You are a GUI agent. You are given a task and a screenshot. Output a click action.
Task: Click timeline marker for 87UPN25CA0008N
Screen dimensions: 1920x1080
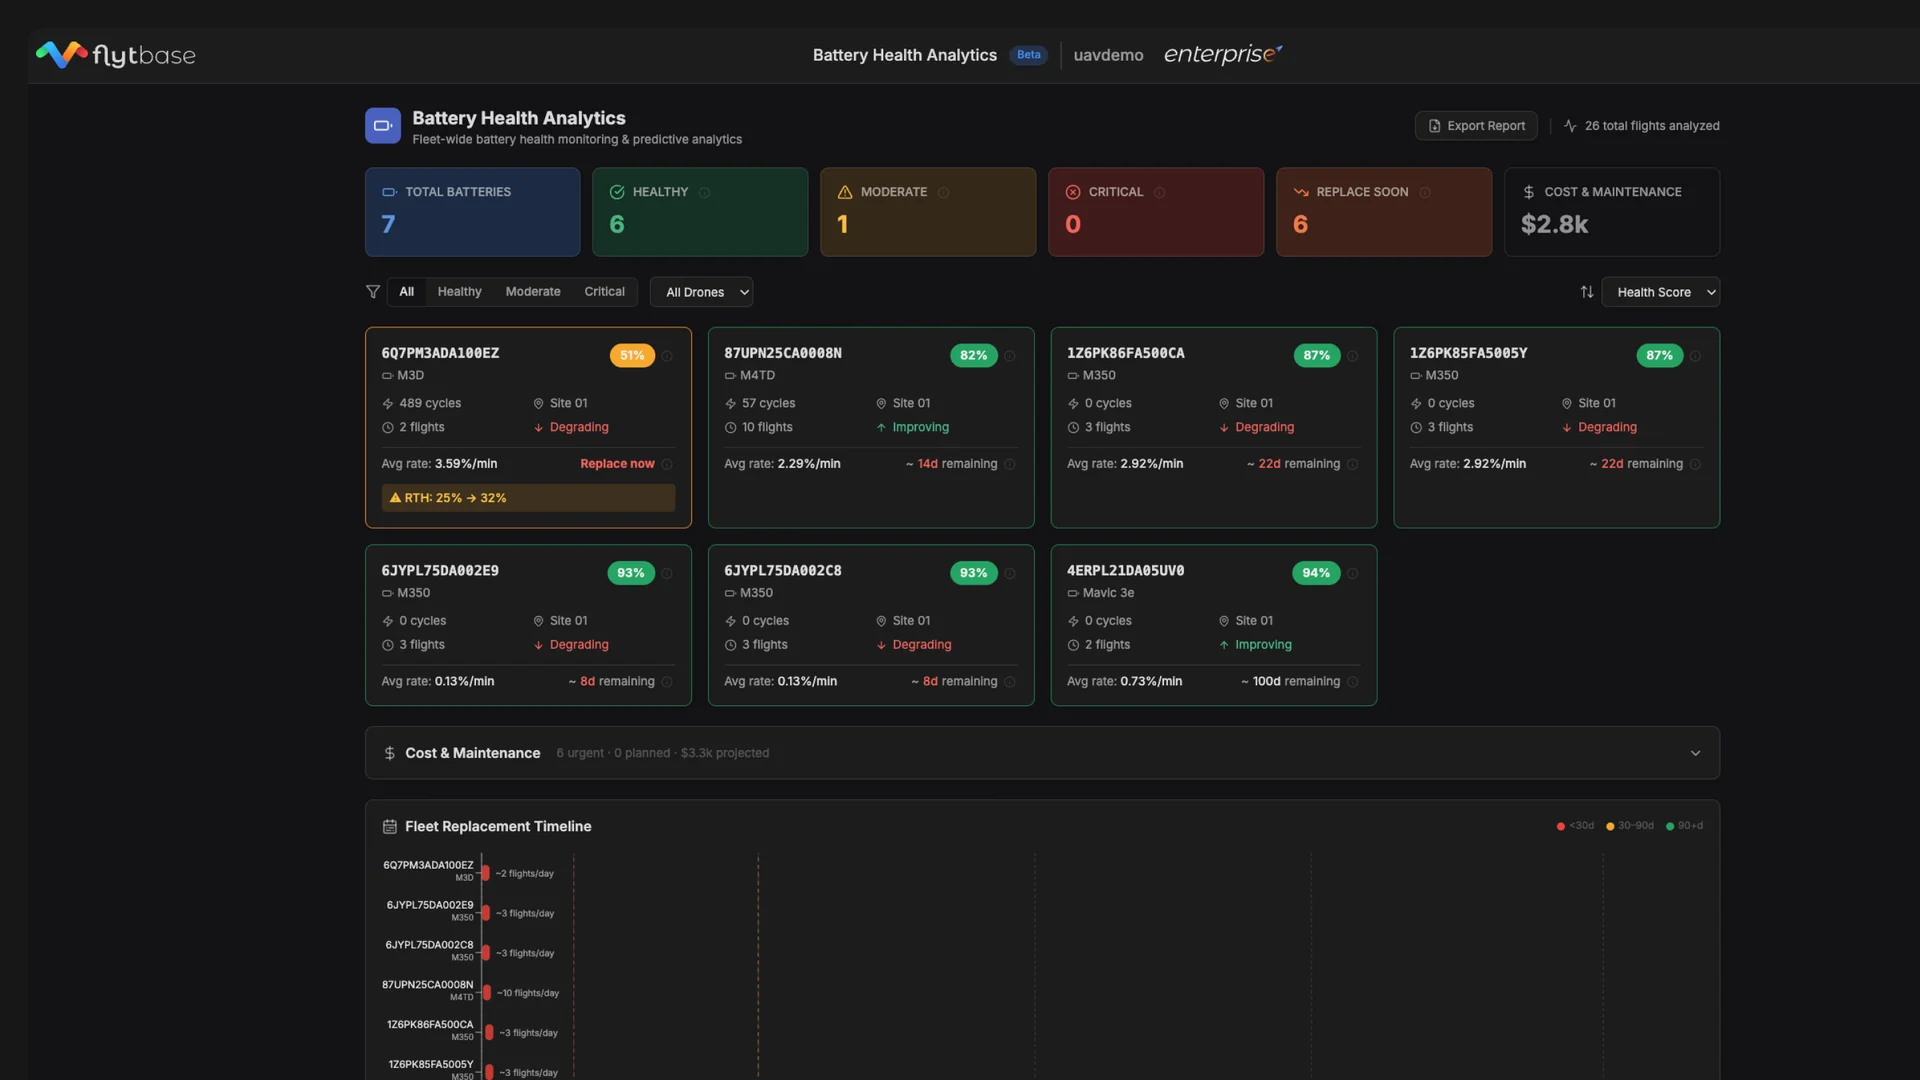pos(486,993)
